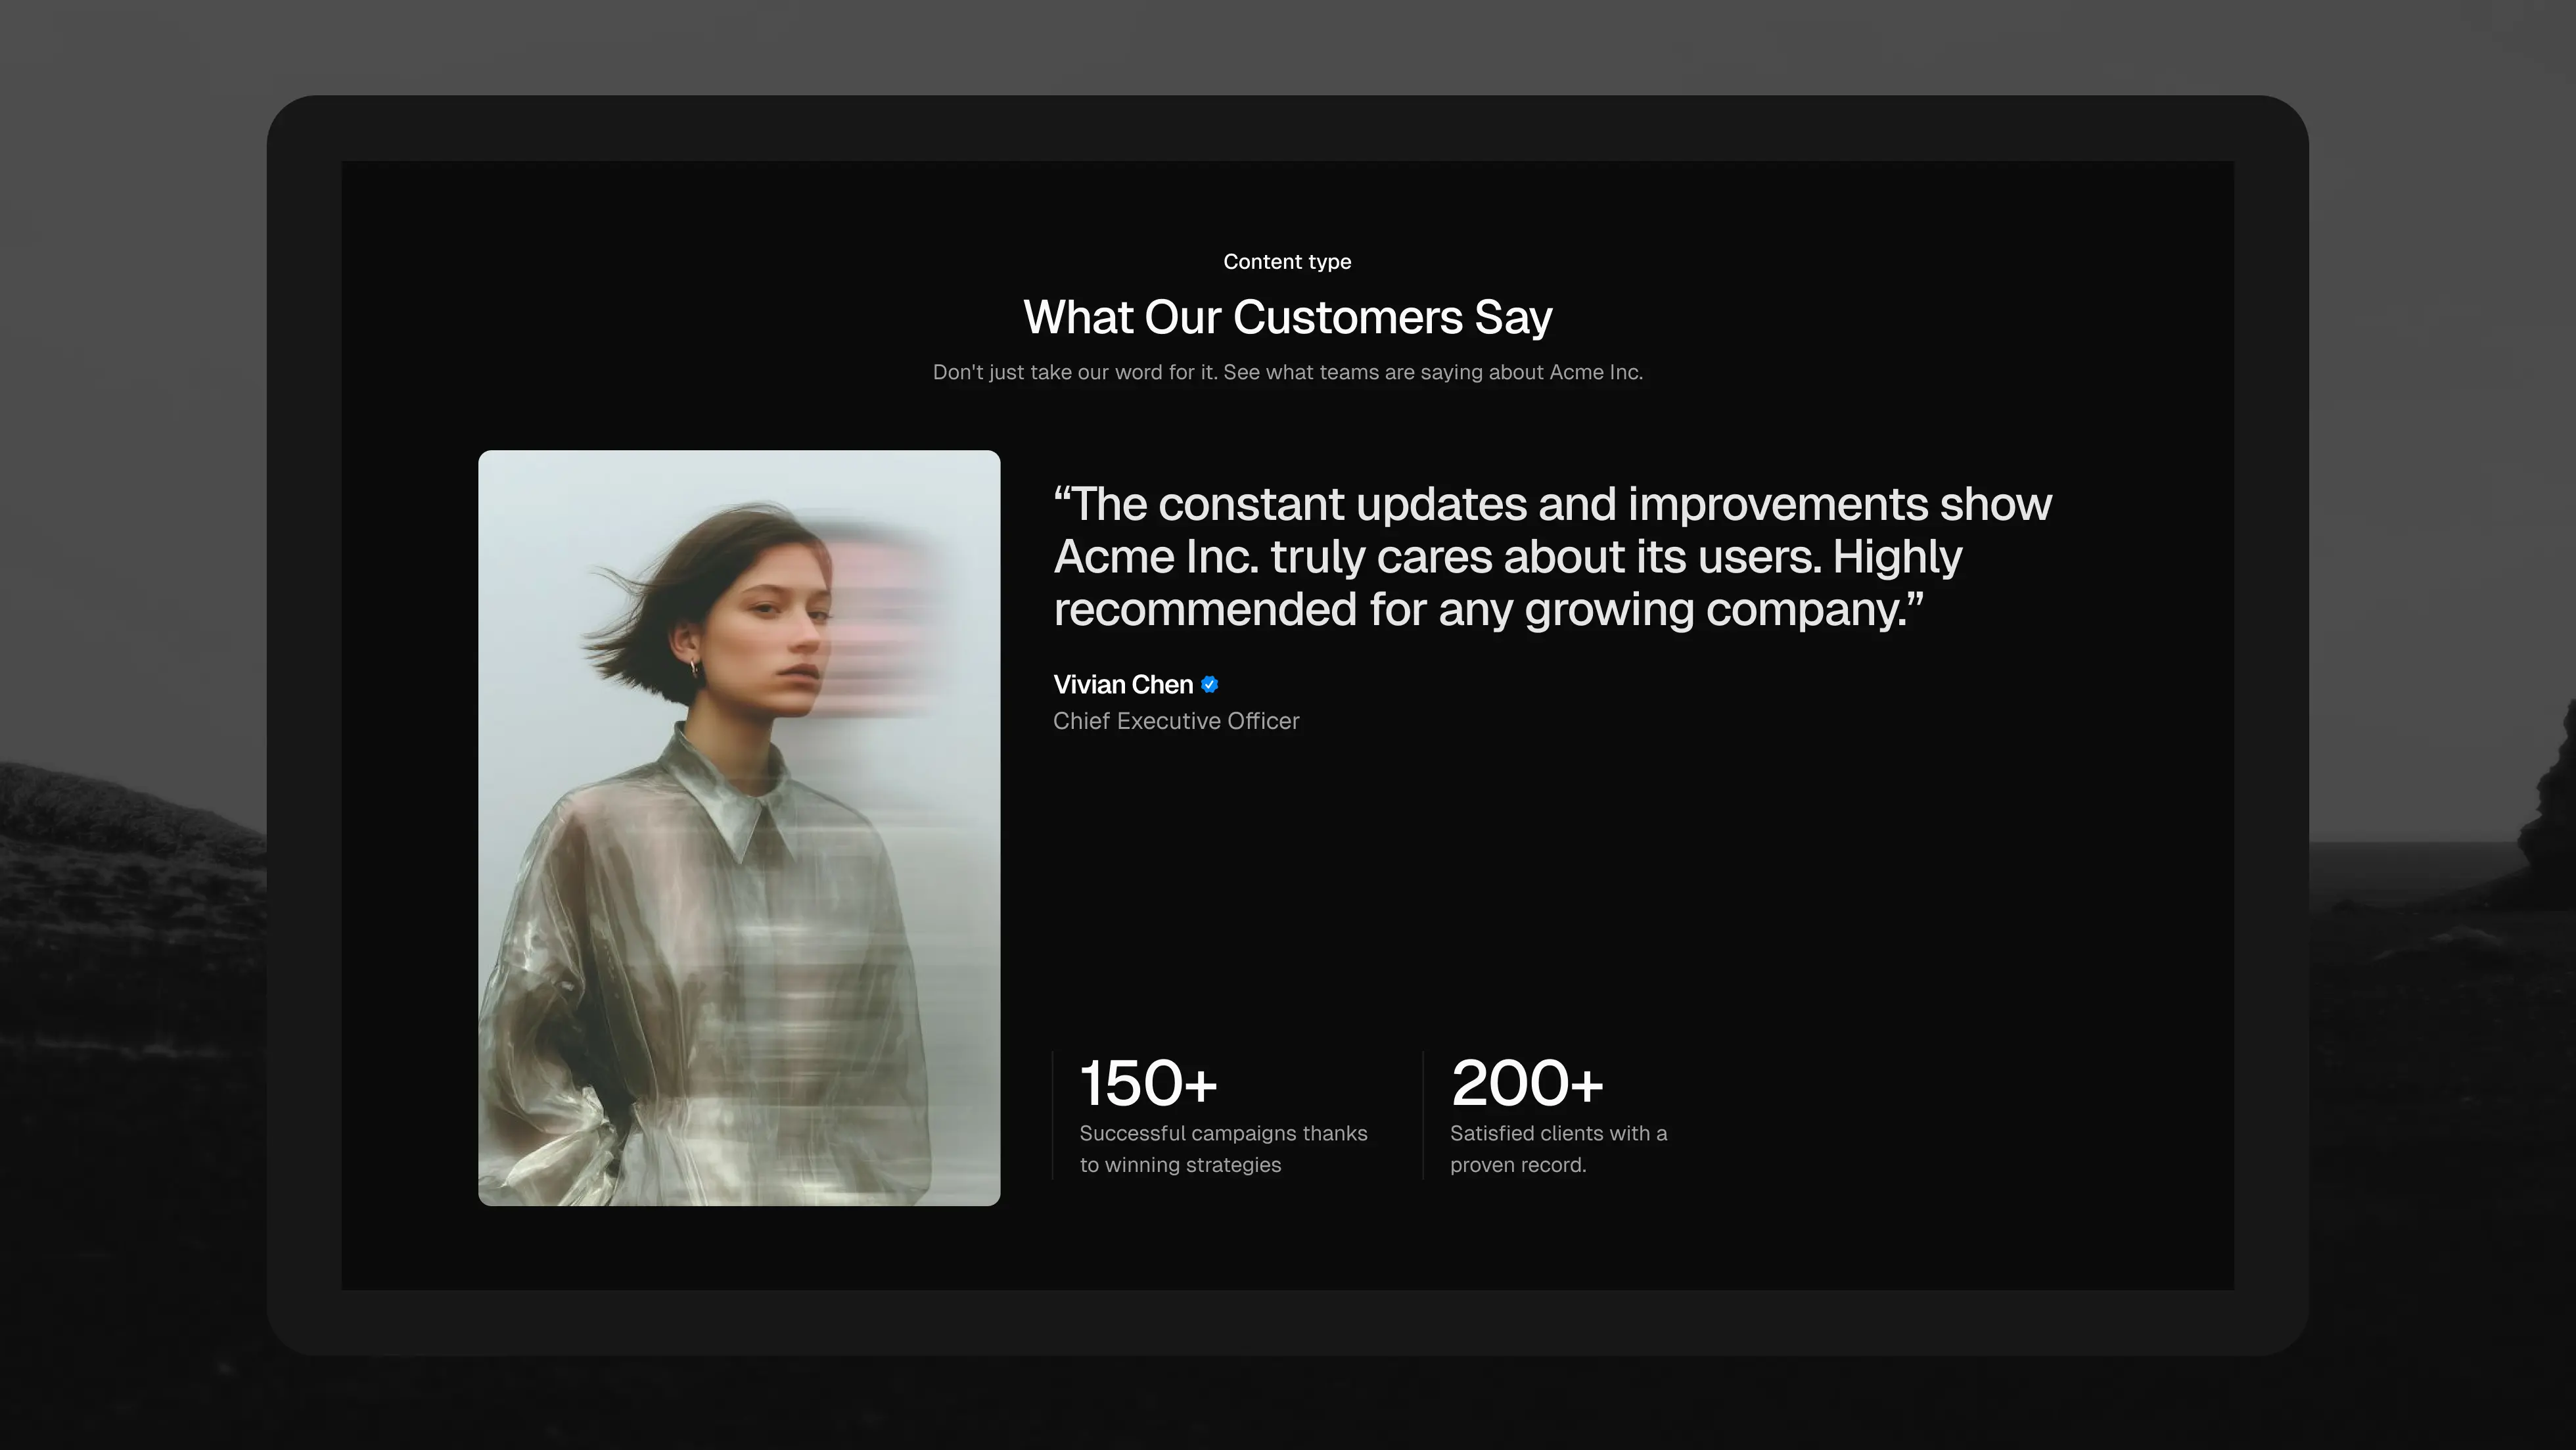Click the subtitle mentioning Acme Inc.
This screenshot has height=1450, width=2576.
tap(1287, 372)
